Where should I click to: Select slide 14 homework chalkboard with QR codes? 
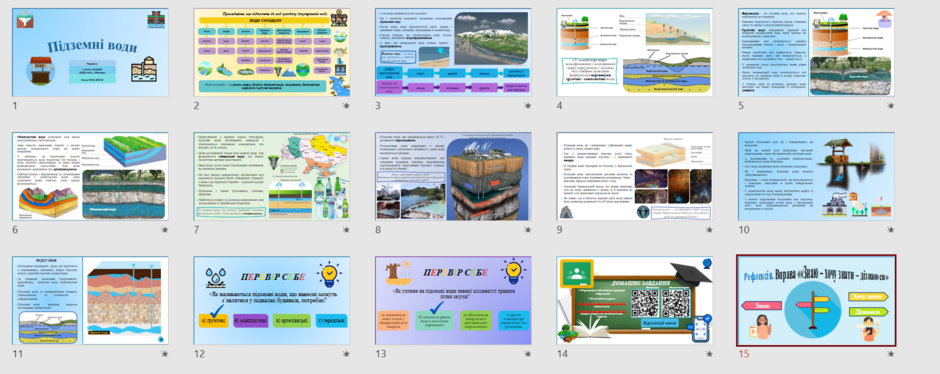pos(635,301)
